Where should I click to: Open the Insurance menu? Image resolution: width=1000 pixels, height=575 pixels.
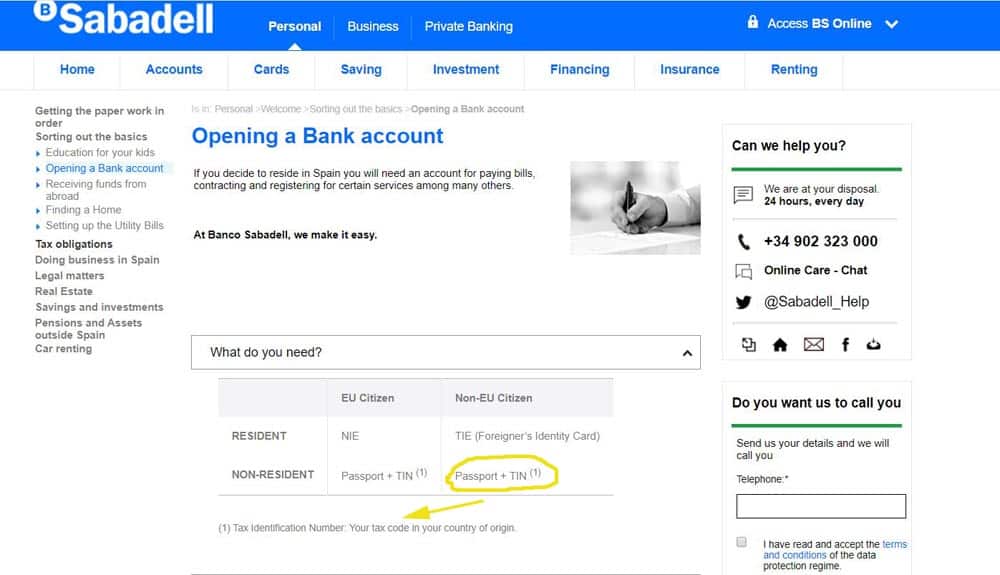689,69
